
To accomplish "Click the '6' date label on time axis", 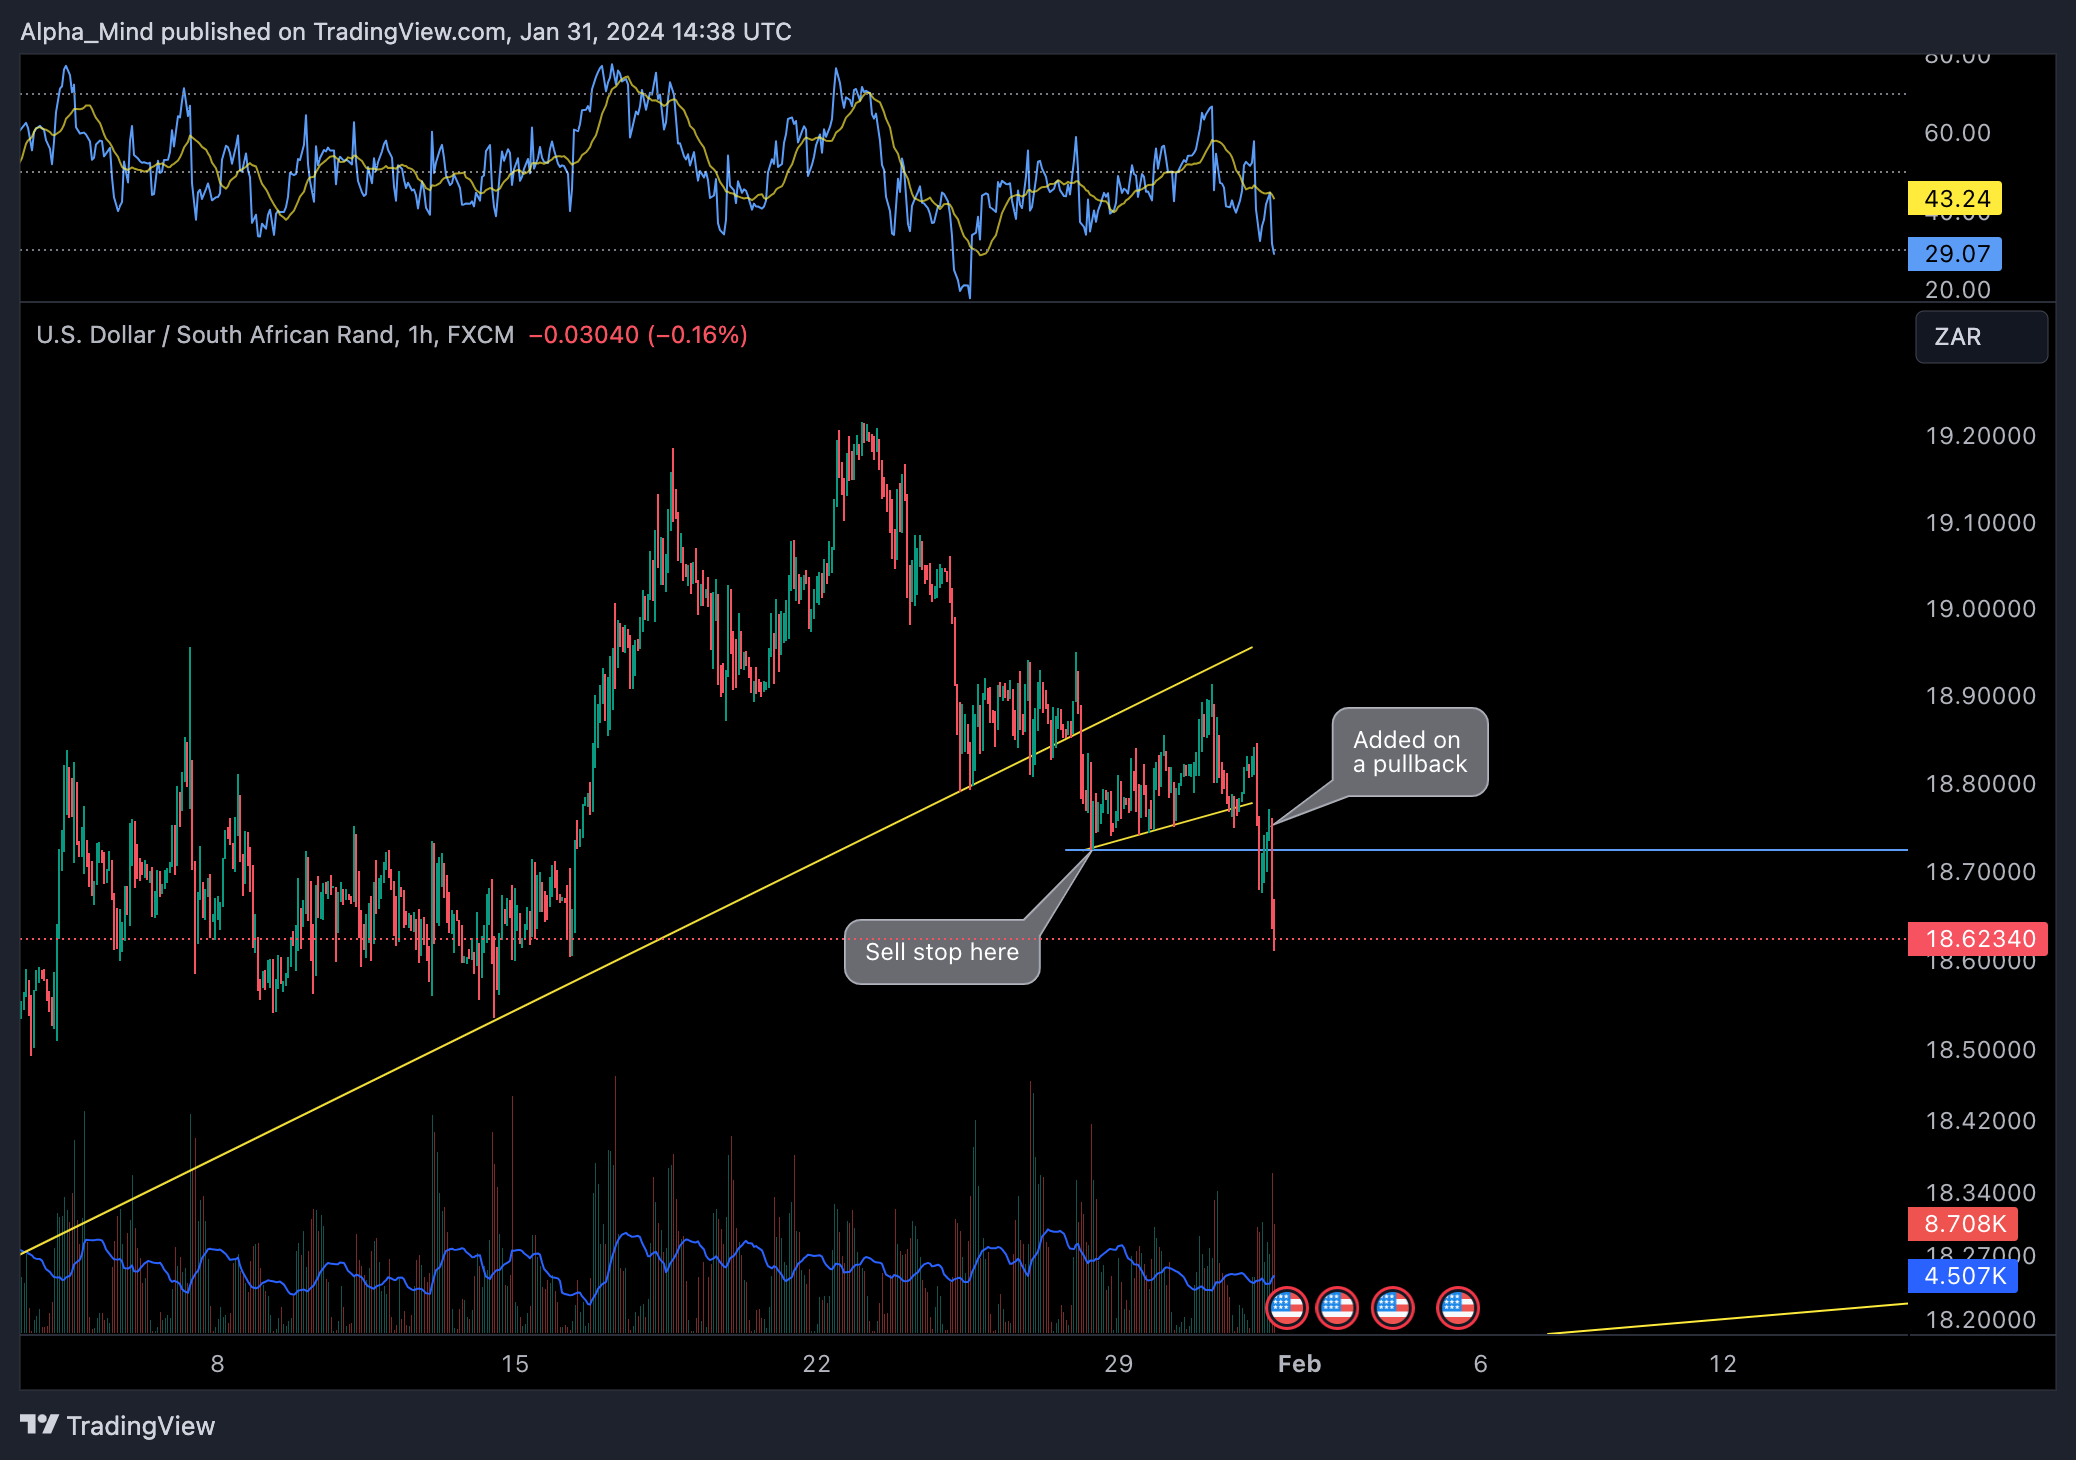I will (x=1481, y=1364).
